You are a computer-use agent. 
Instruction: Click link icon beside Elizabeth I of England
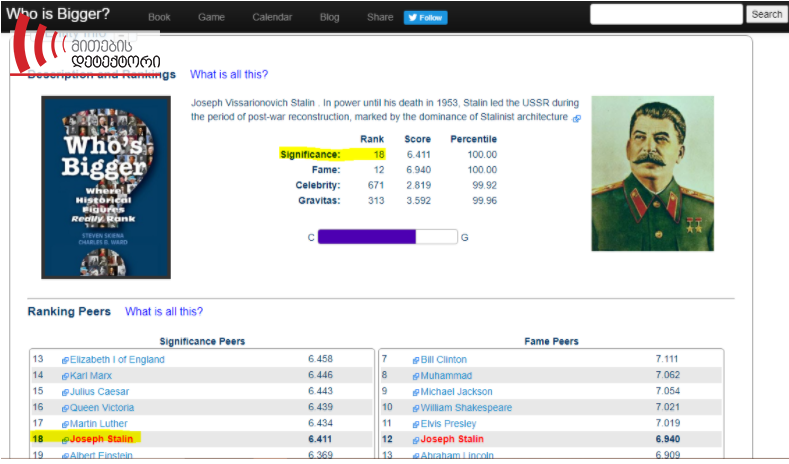(65, 361)
